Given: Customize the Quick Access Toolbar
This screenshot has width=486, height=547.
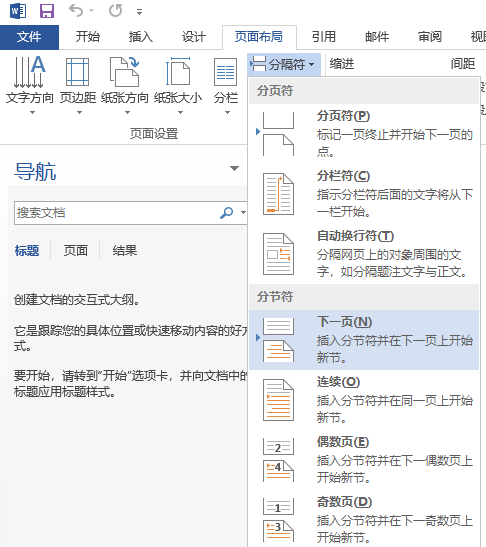Looking at the screenshot, I should pyautogui.click(x=140, y=12).
